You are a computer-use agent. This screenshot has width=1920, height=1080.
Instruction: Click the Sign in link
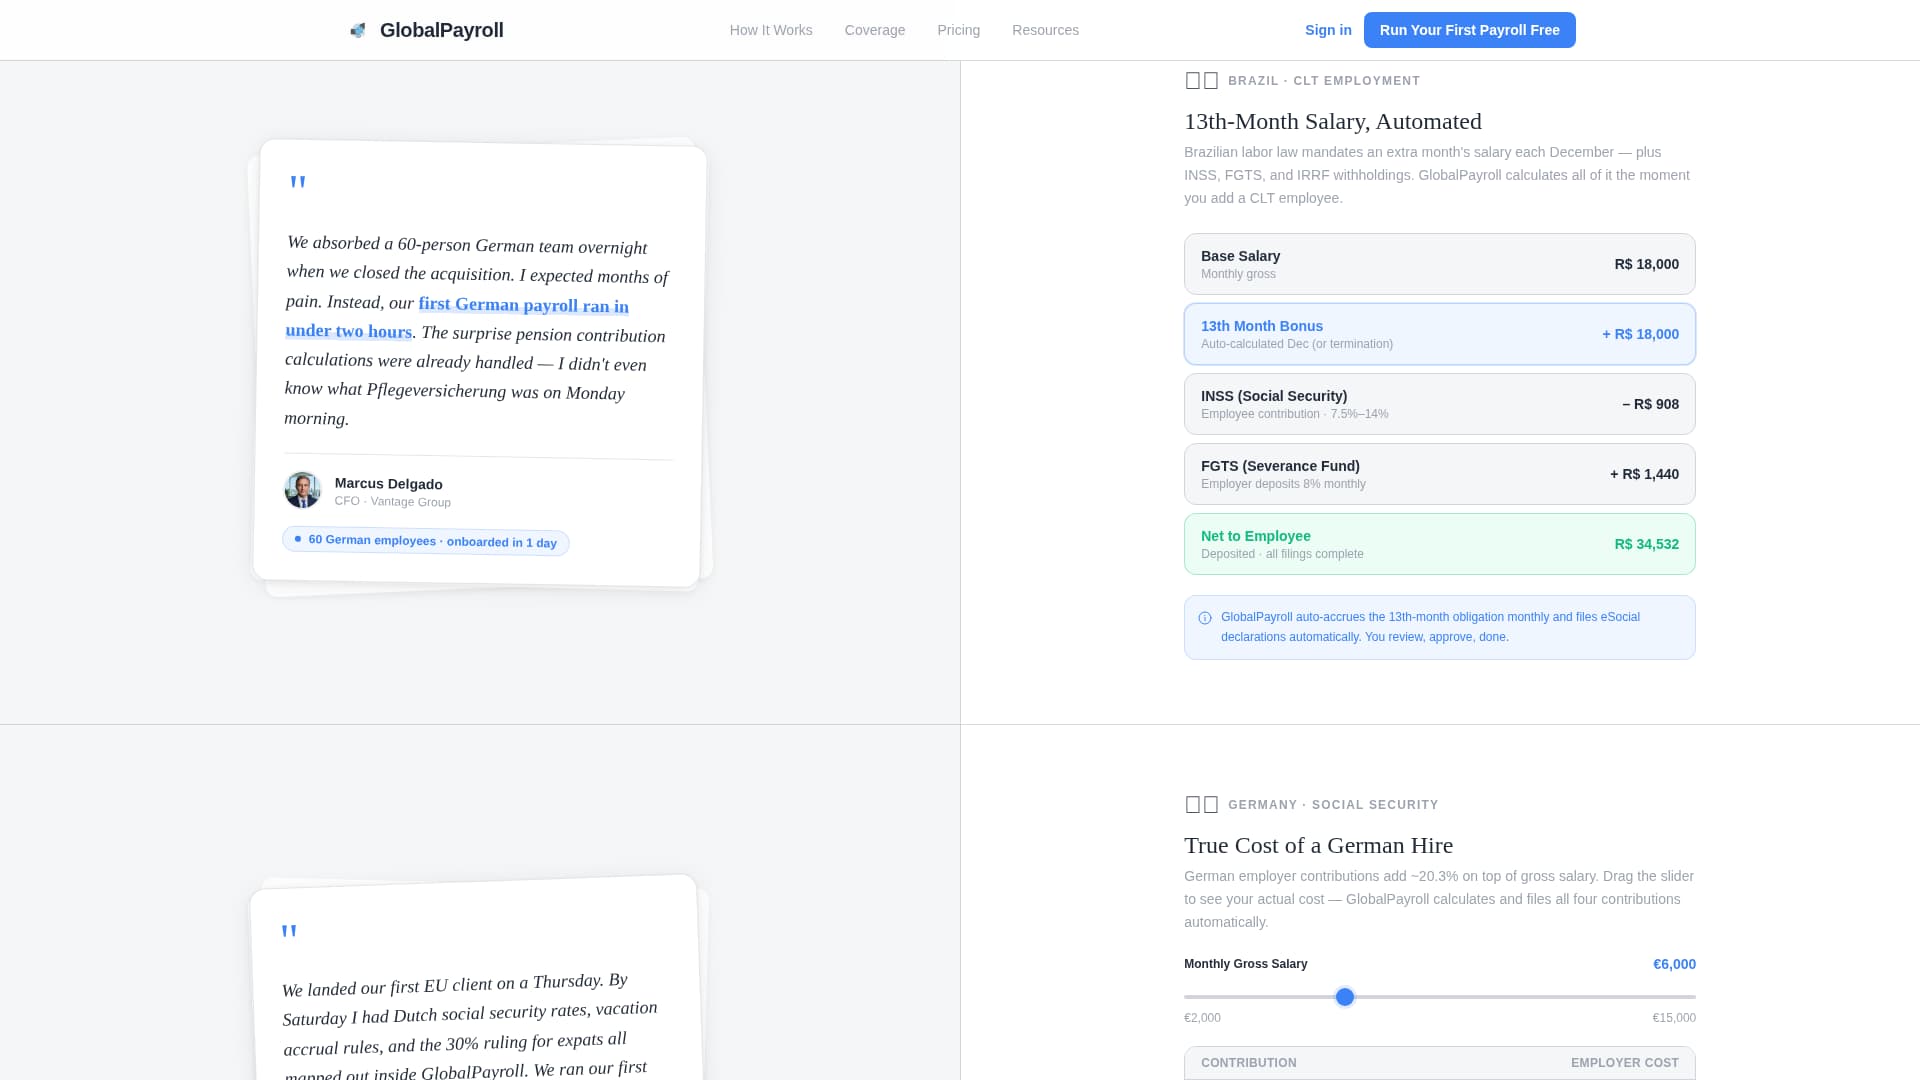pos(1328,30)
